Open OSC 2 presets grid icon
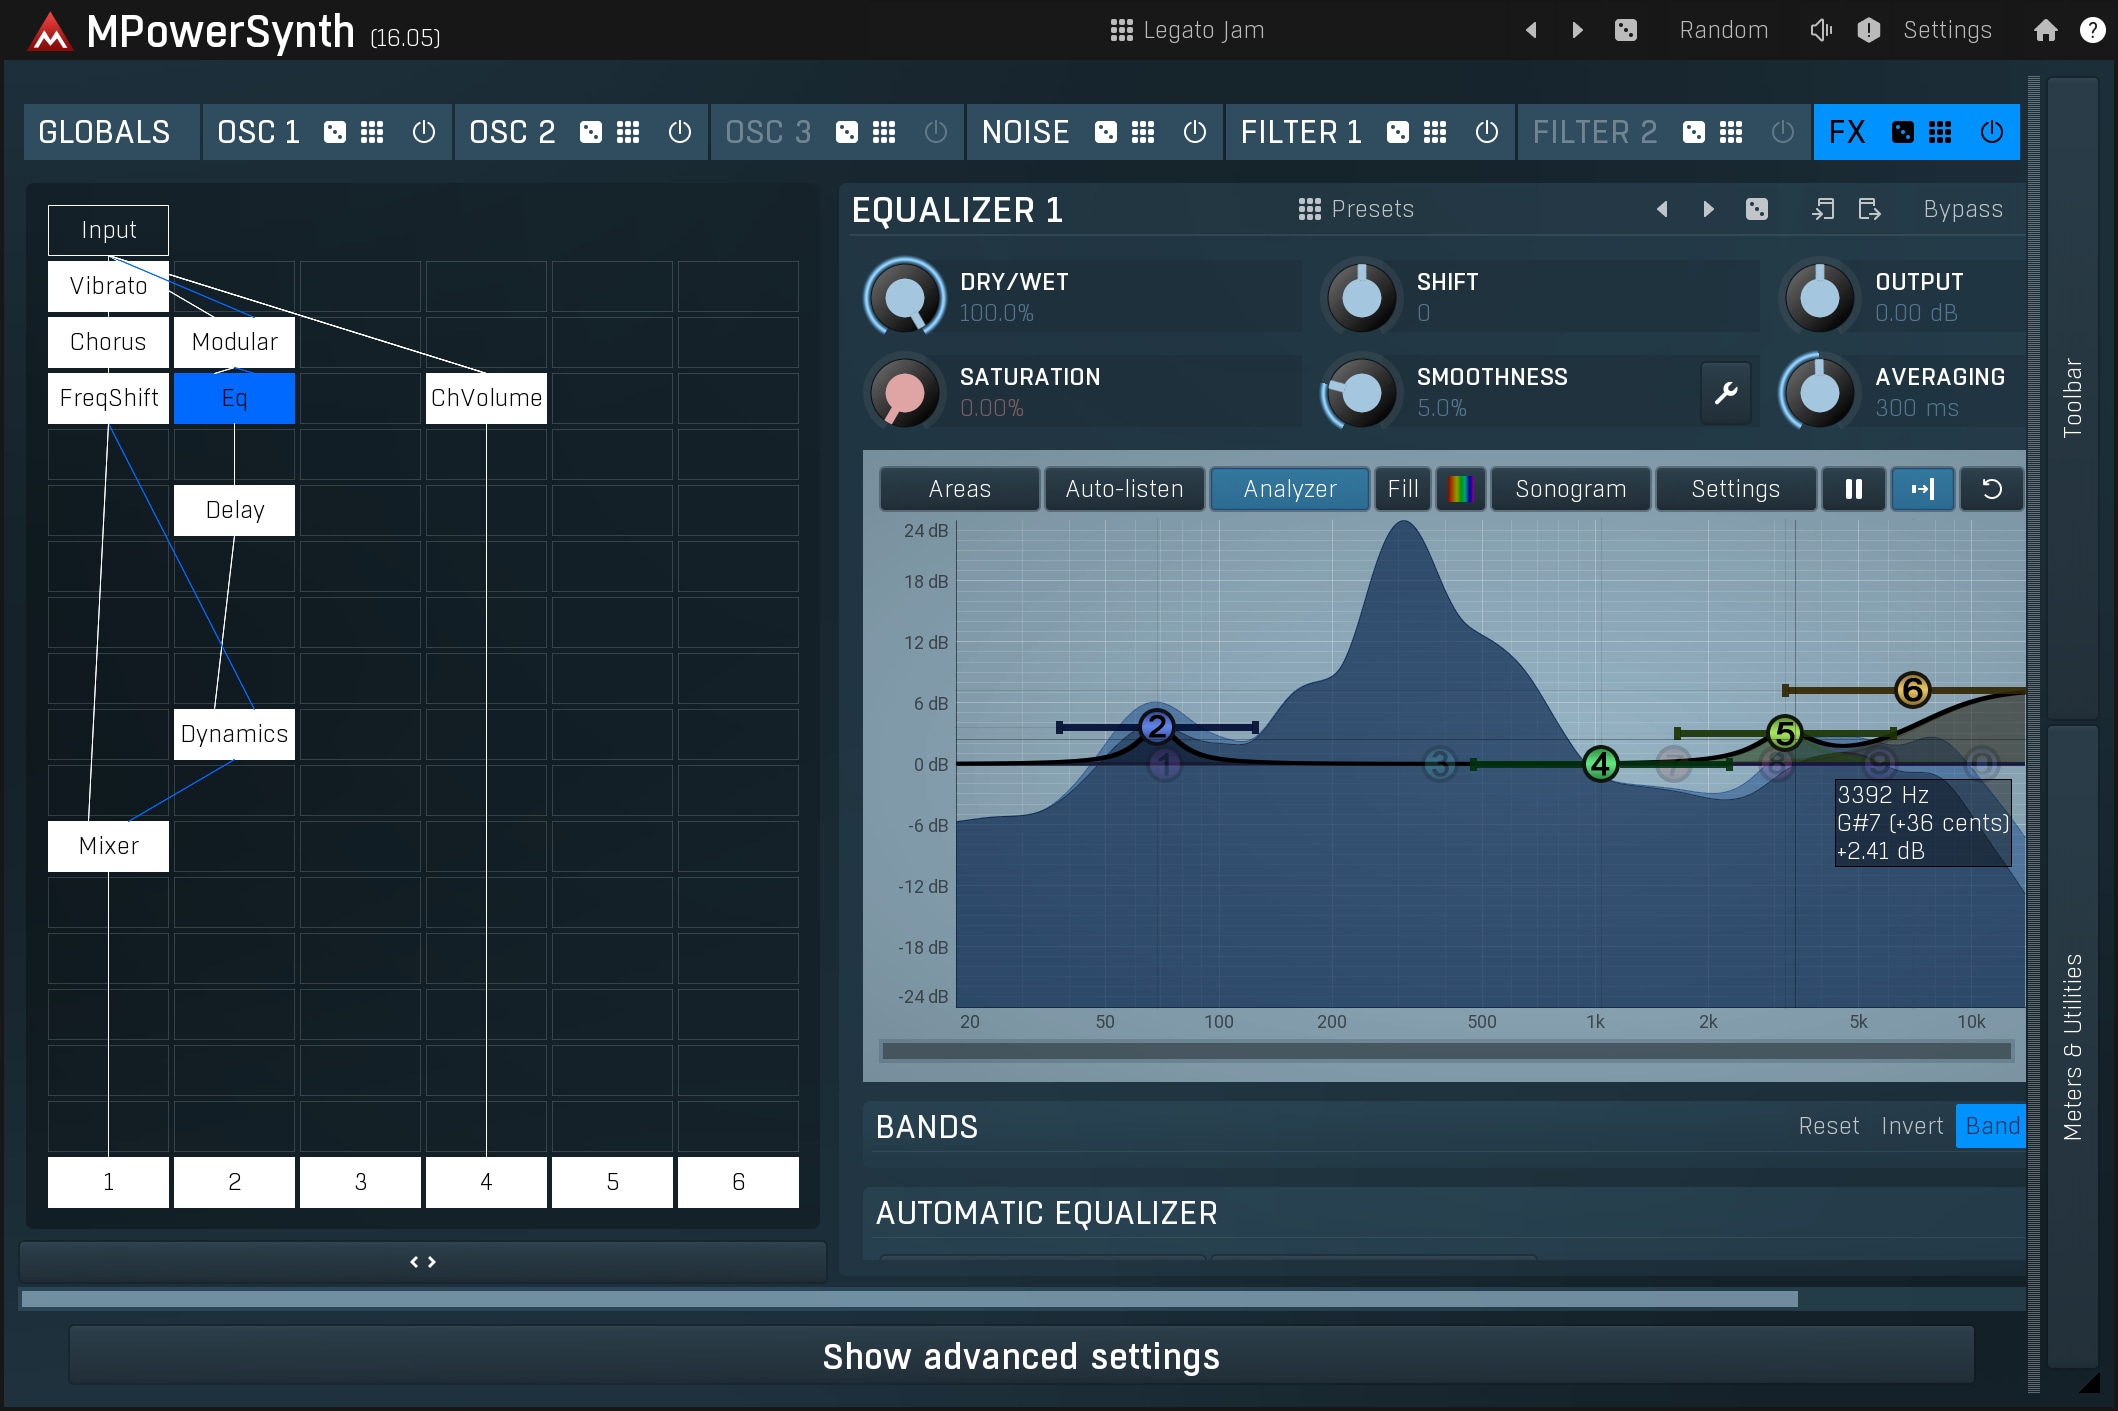This screenshot has height=1411, width=2118. pyautogui.click(x=628, y=132)
